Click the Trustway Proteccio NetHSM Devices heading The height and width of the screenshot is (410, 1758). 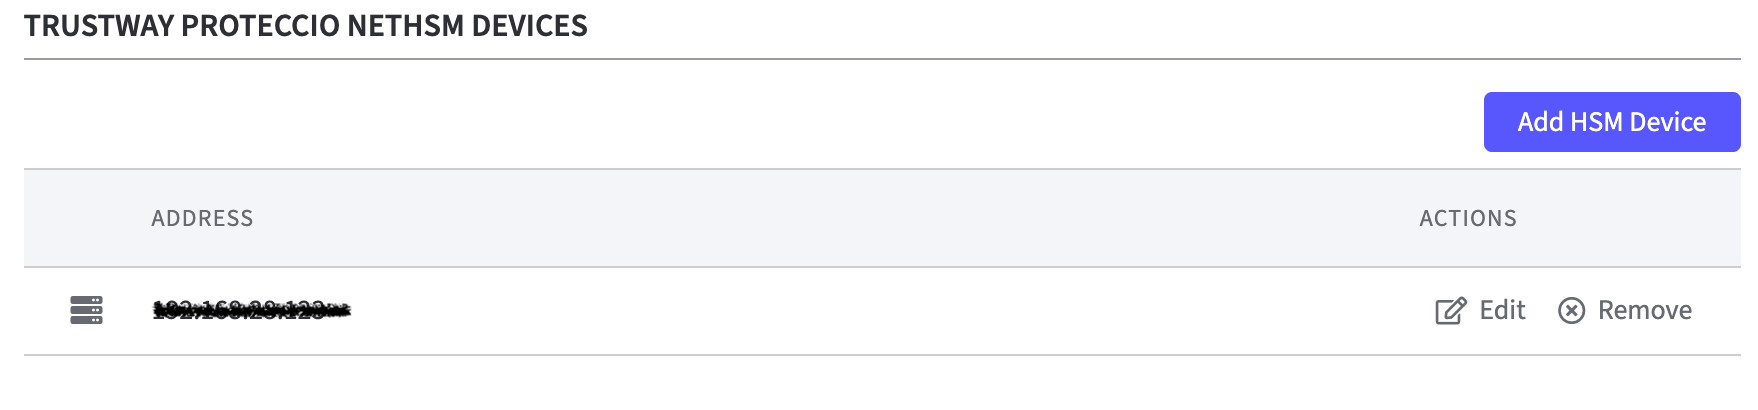pyautogui.click(x=306, y=26)
